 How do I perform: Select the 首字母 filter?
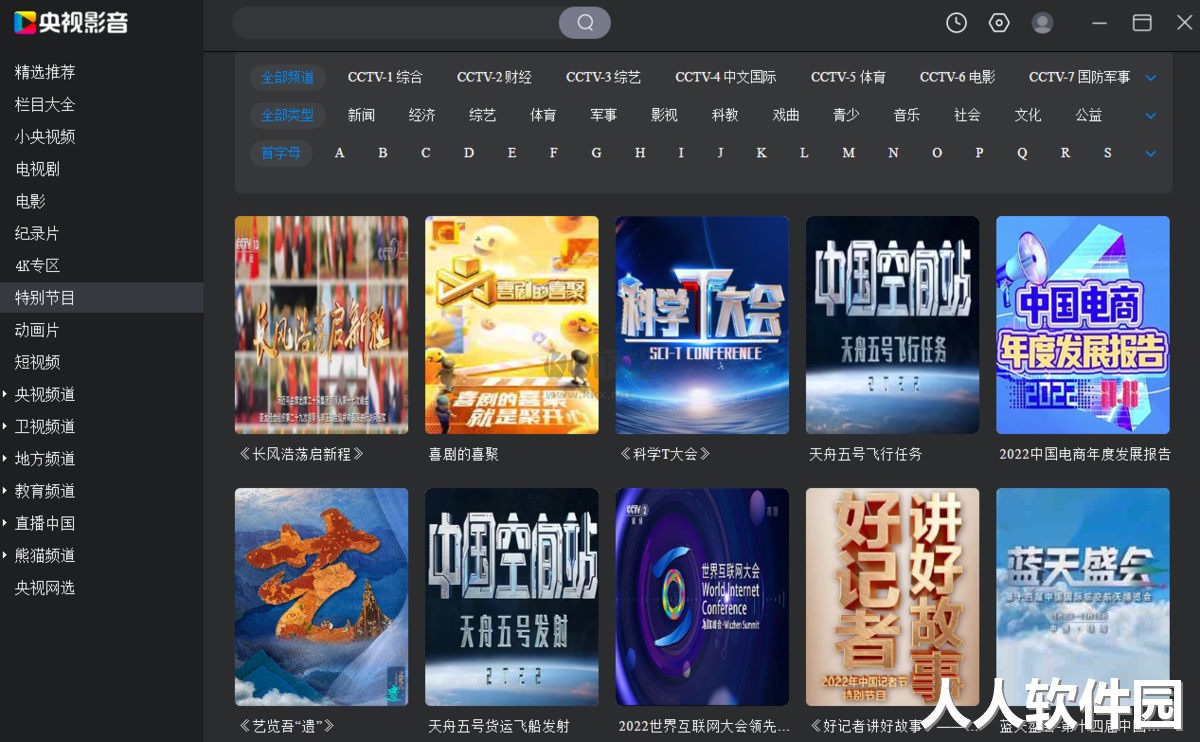click(x=281, y=153)
